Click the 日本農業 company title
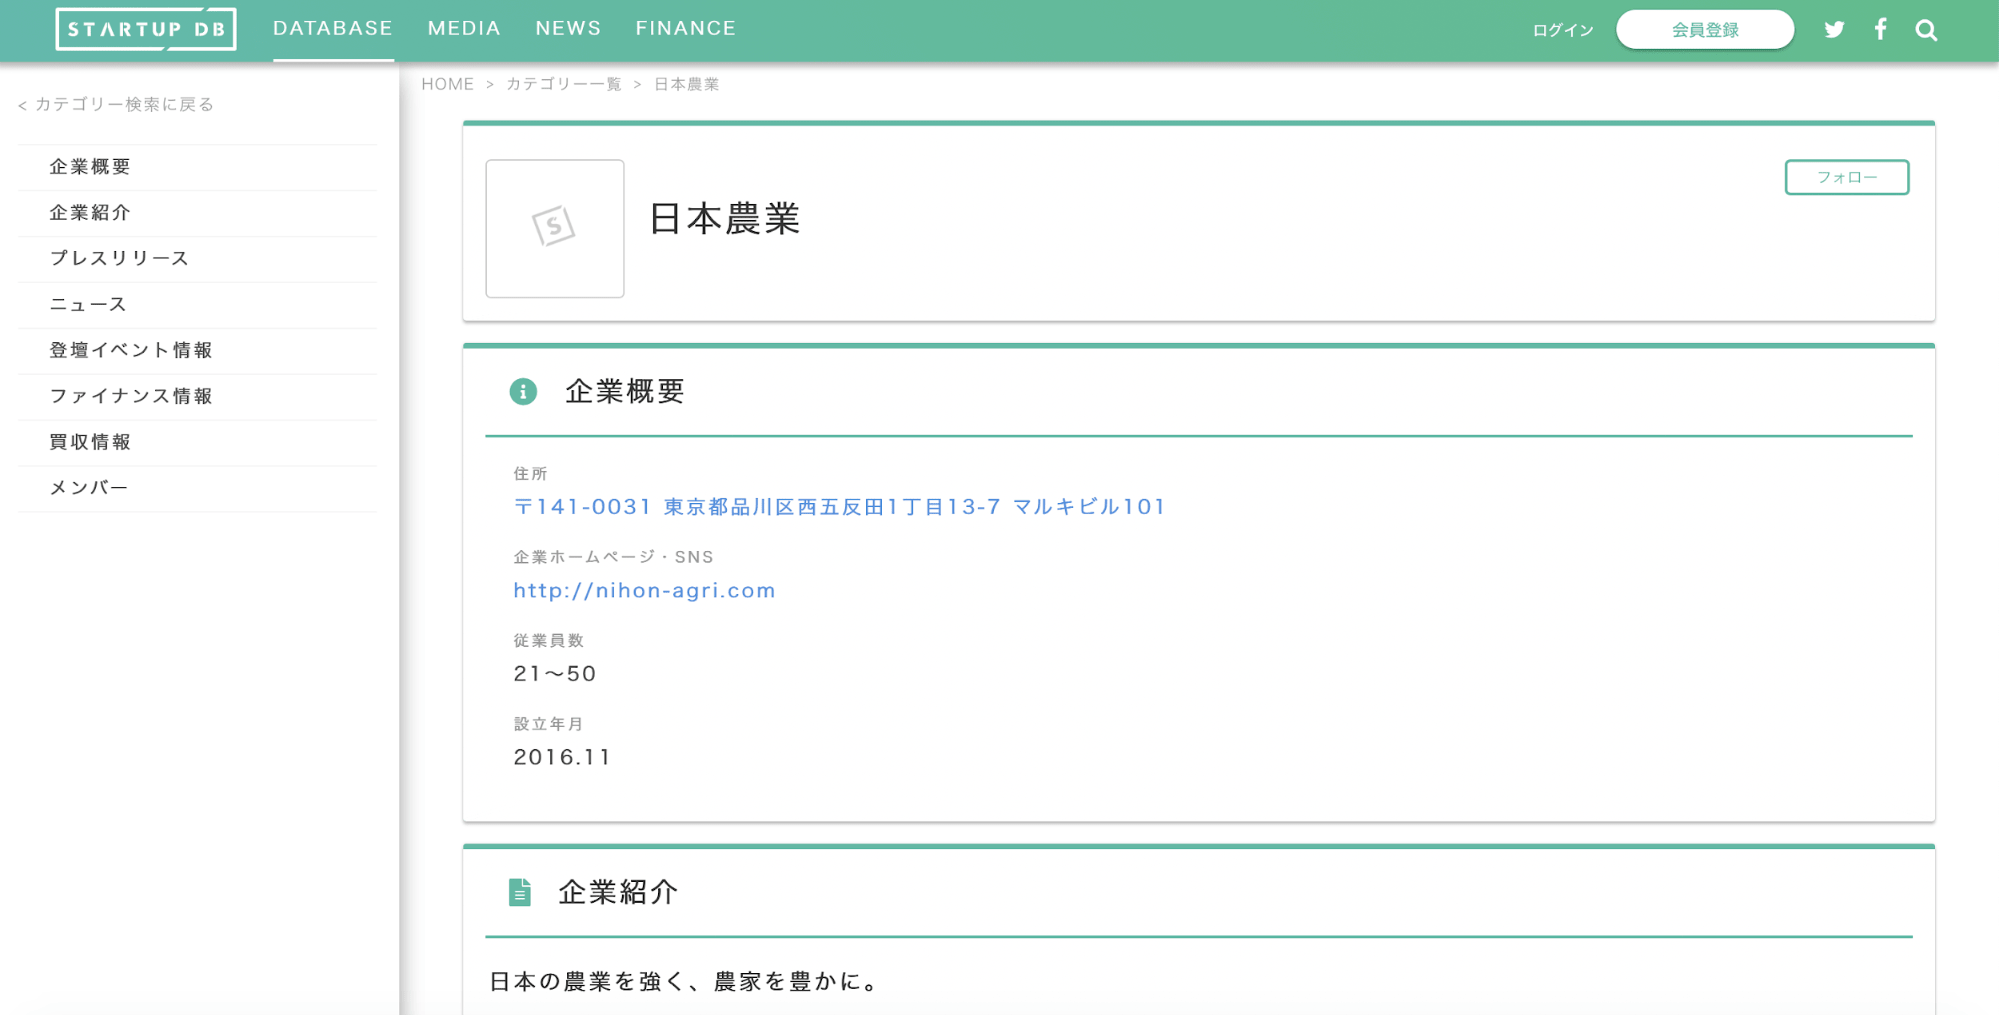This screenshot has height=1016, width=1999. tap(725, 219)
